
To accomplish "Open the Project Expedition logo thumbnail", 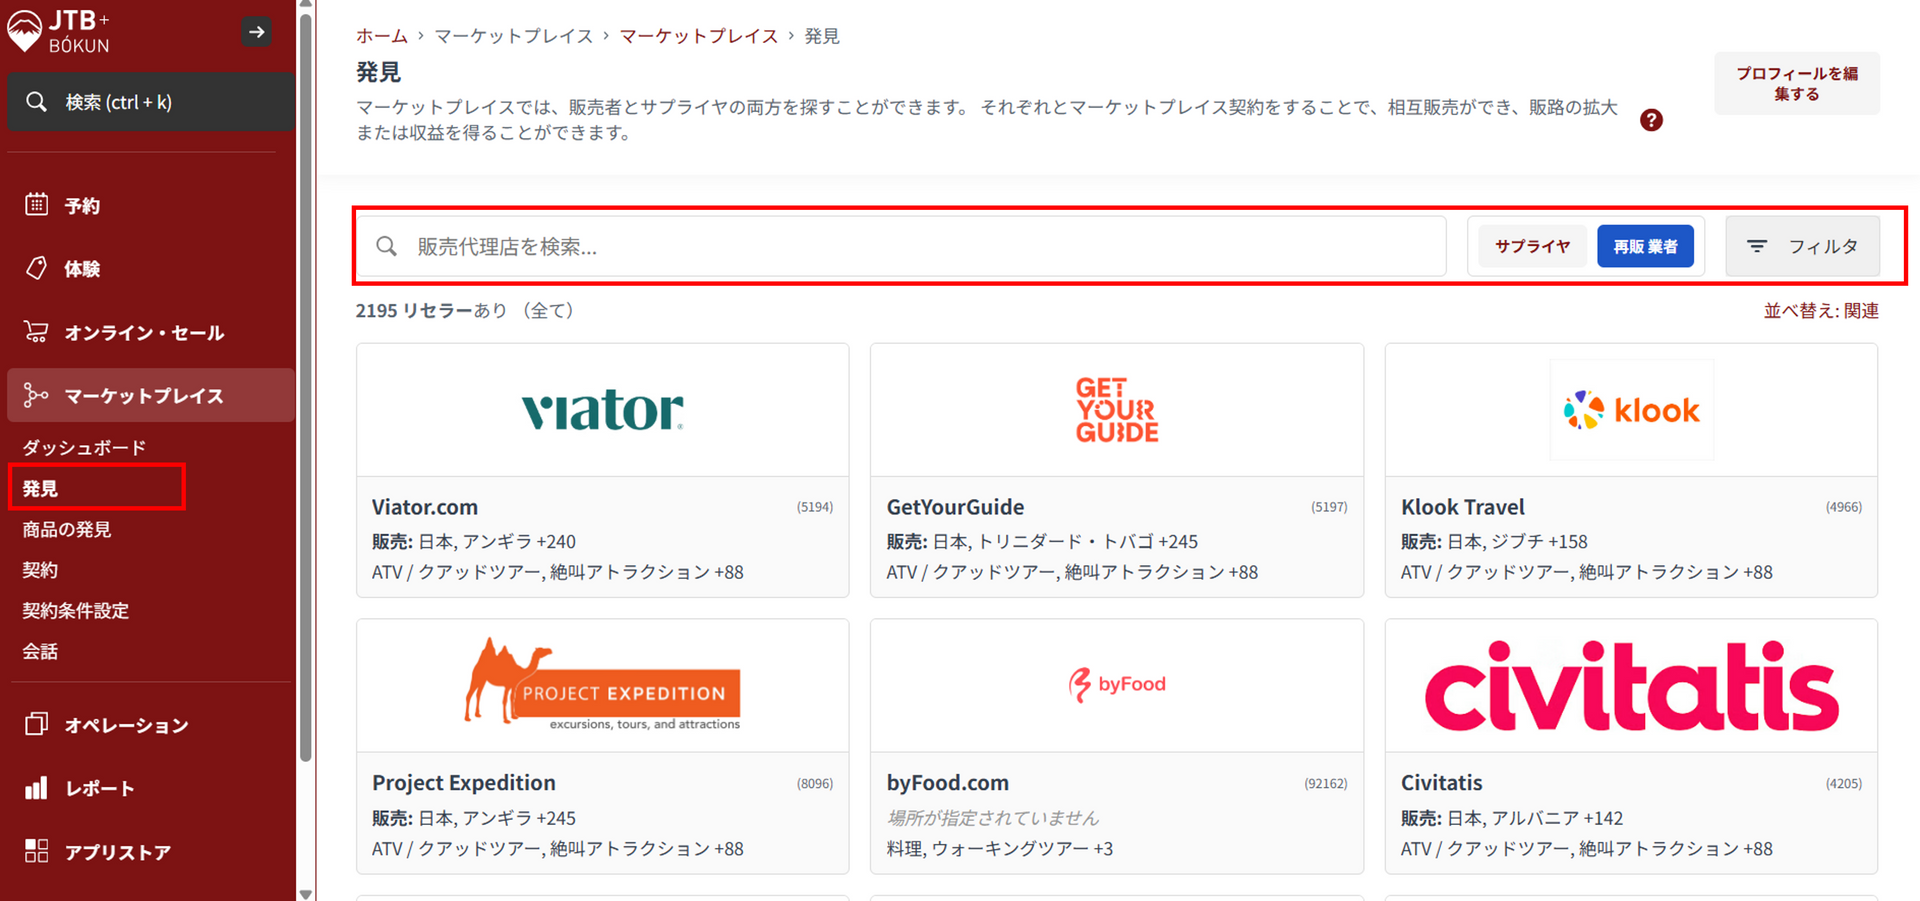I will pyautogui.click(x=603, y=686).
